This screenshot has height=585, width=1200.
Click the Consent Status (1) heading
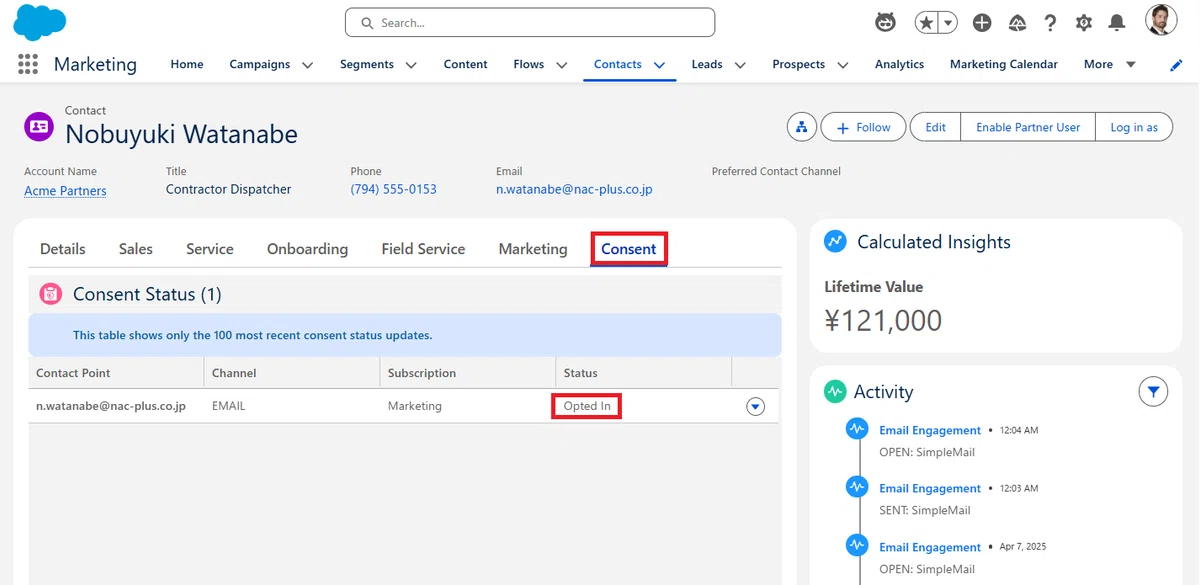pos(147,294)
